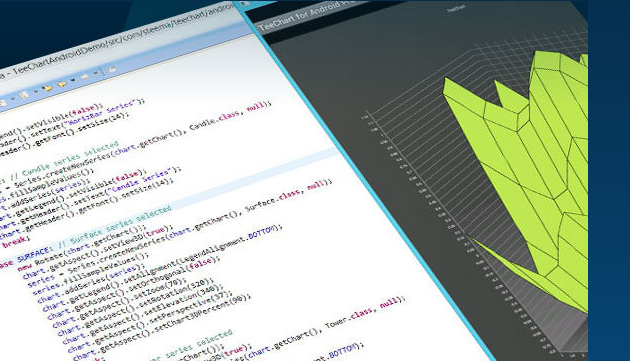Click the grey back navigation arrow icon
This screenshot has height=361, width=630.
[x=84, y=76]
